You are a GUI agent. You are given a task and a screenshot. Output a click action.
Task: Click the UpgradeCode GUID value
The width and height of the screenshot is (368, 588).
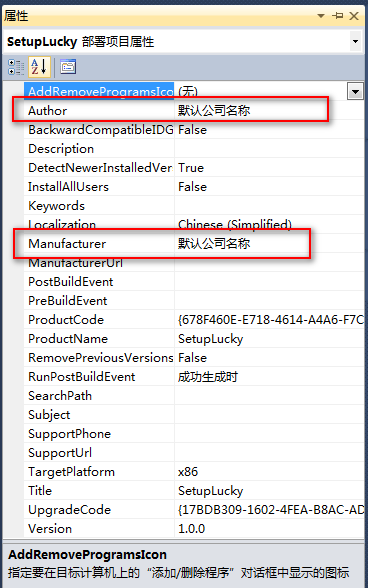[x=270, y=510]
